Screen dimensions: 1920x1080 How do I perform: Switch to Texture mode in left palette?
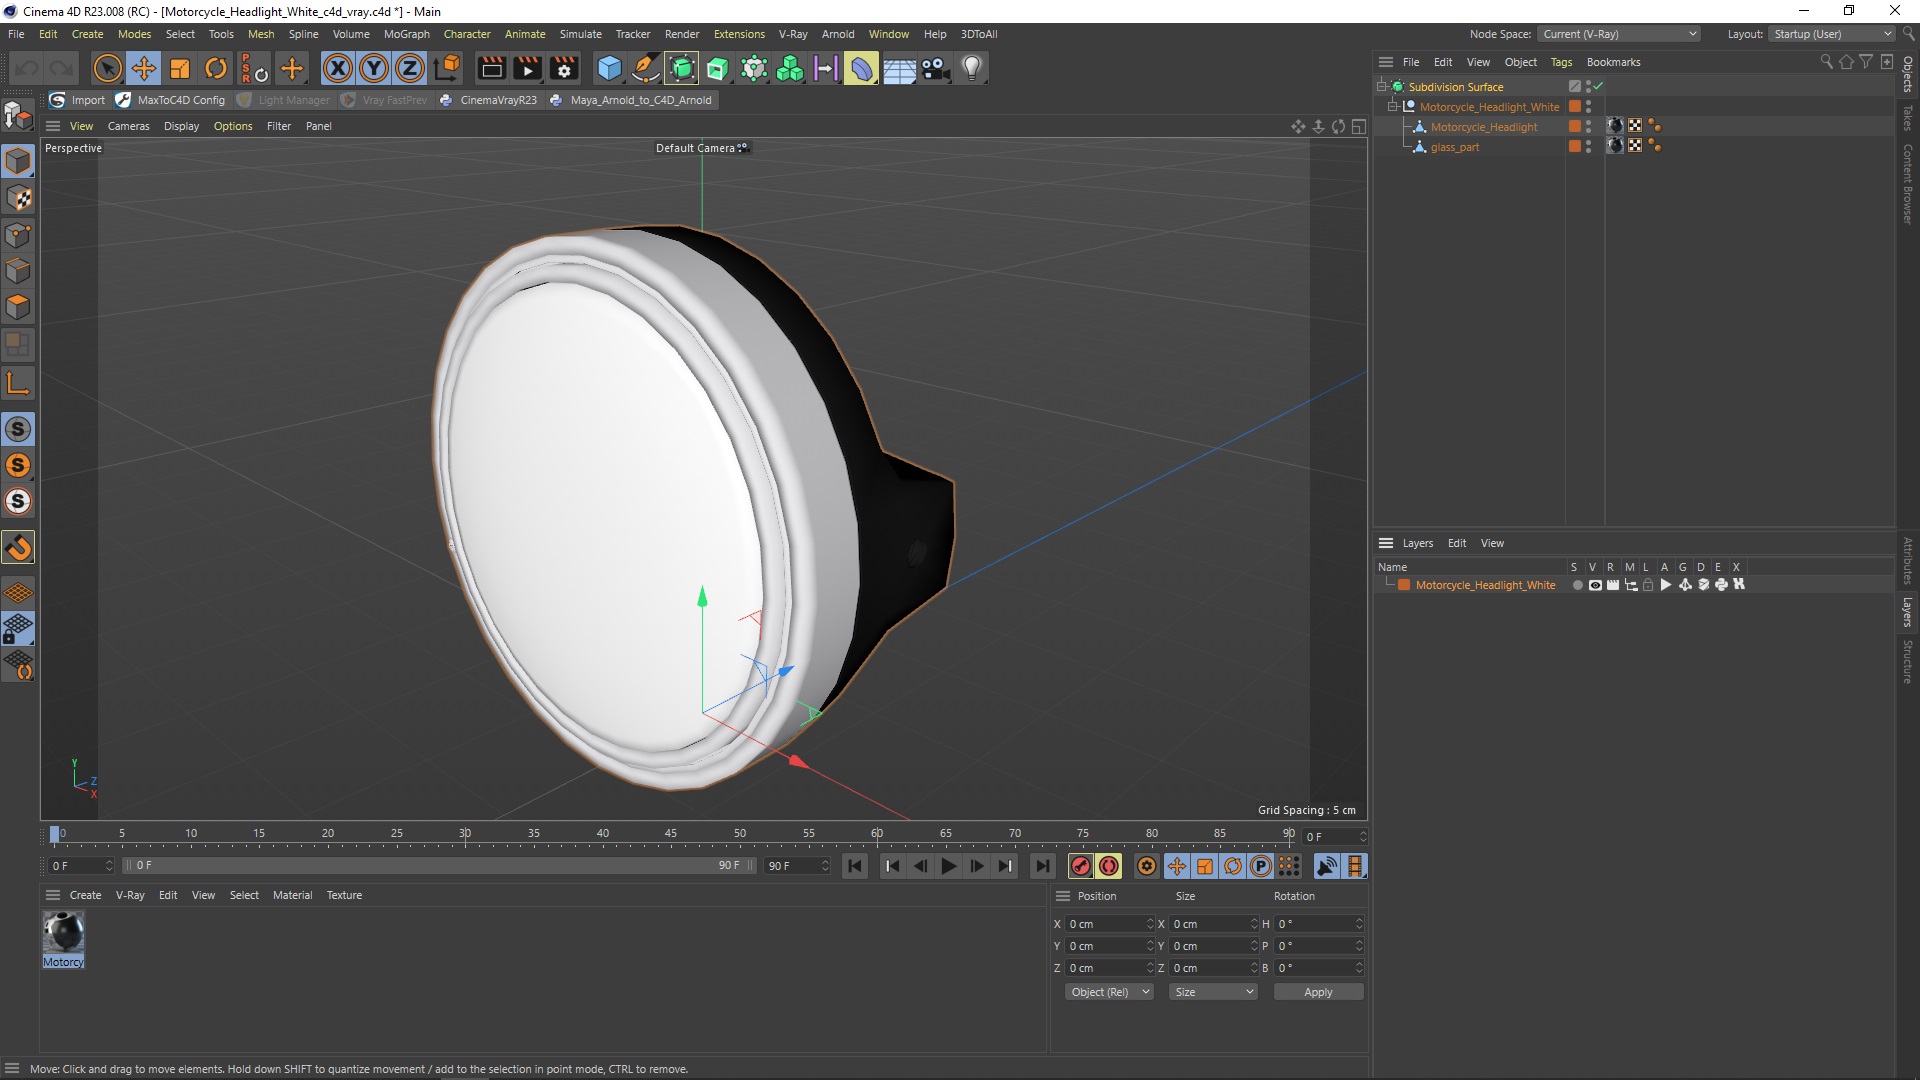pos(18,198)
